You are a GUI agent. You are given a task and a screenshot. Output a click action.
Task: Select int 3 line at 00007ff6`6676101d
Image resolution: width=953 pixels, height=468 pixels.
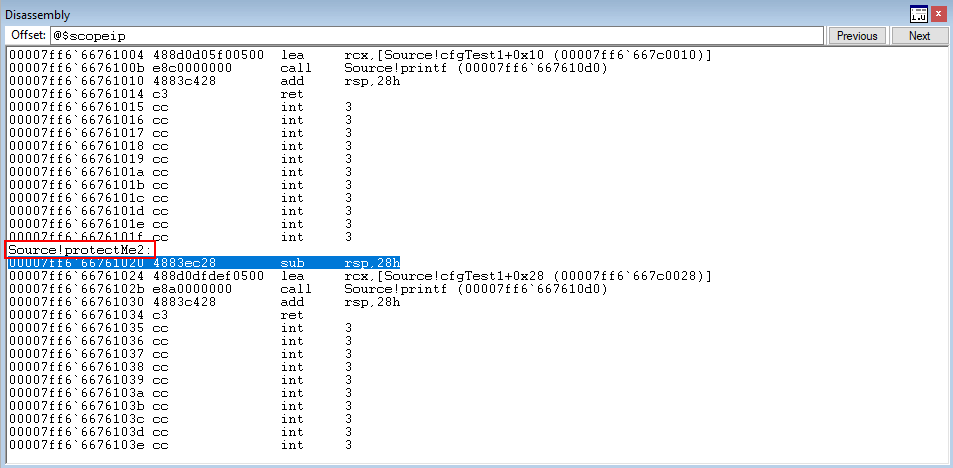click(181, 211)
